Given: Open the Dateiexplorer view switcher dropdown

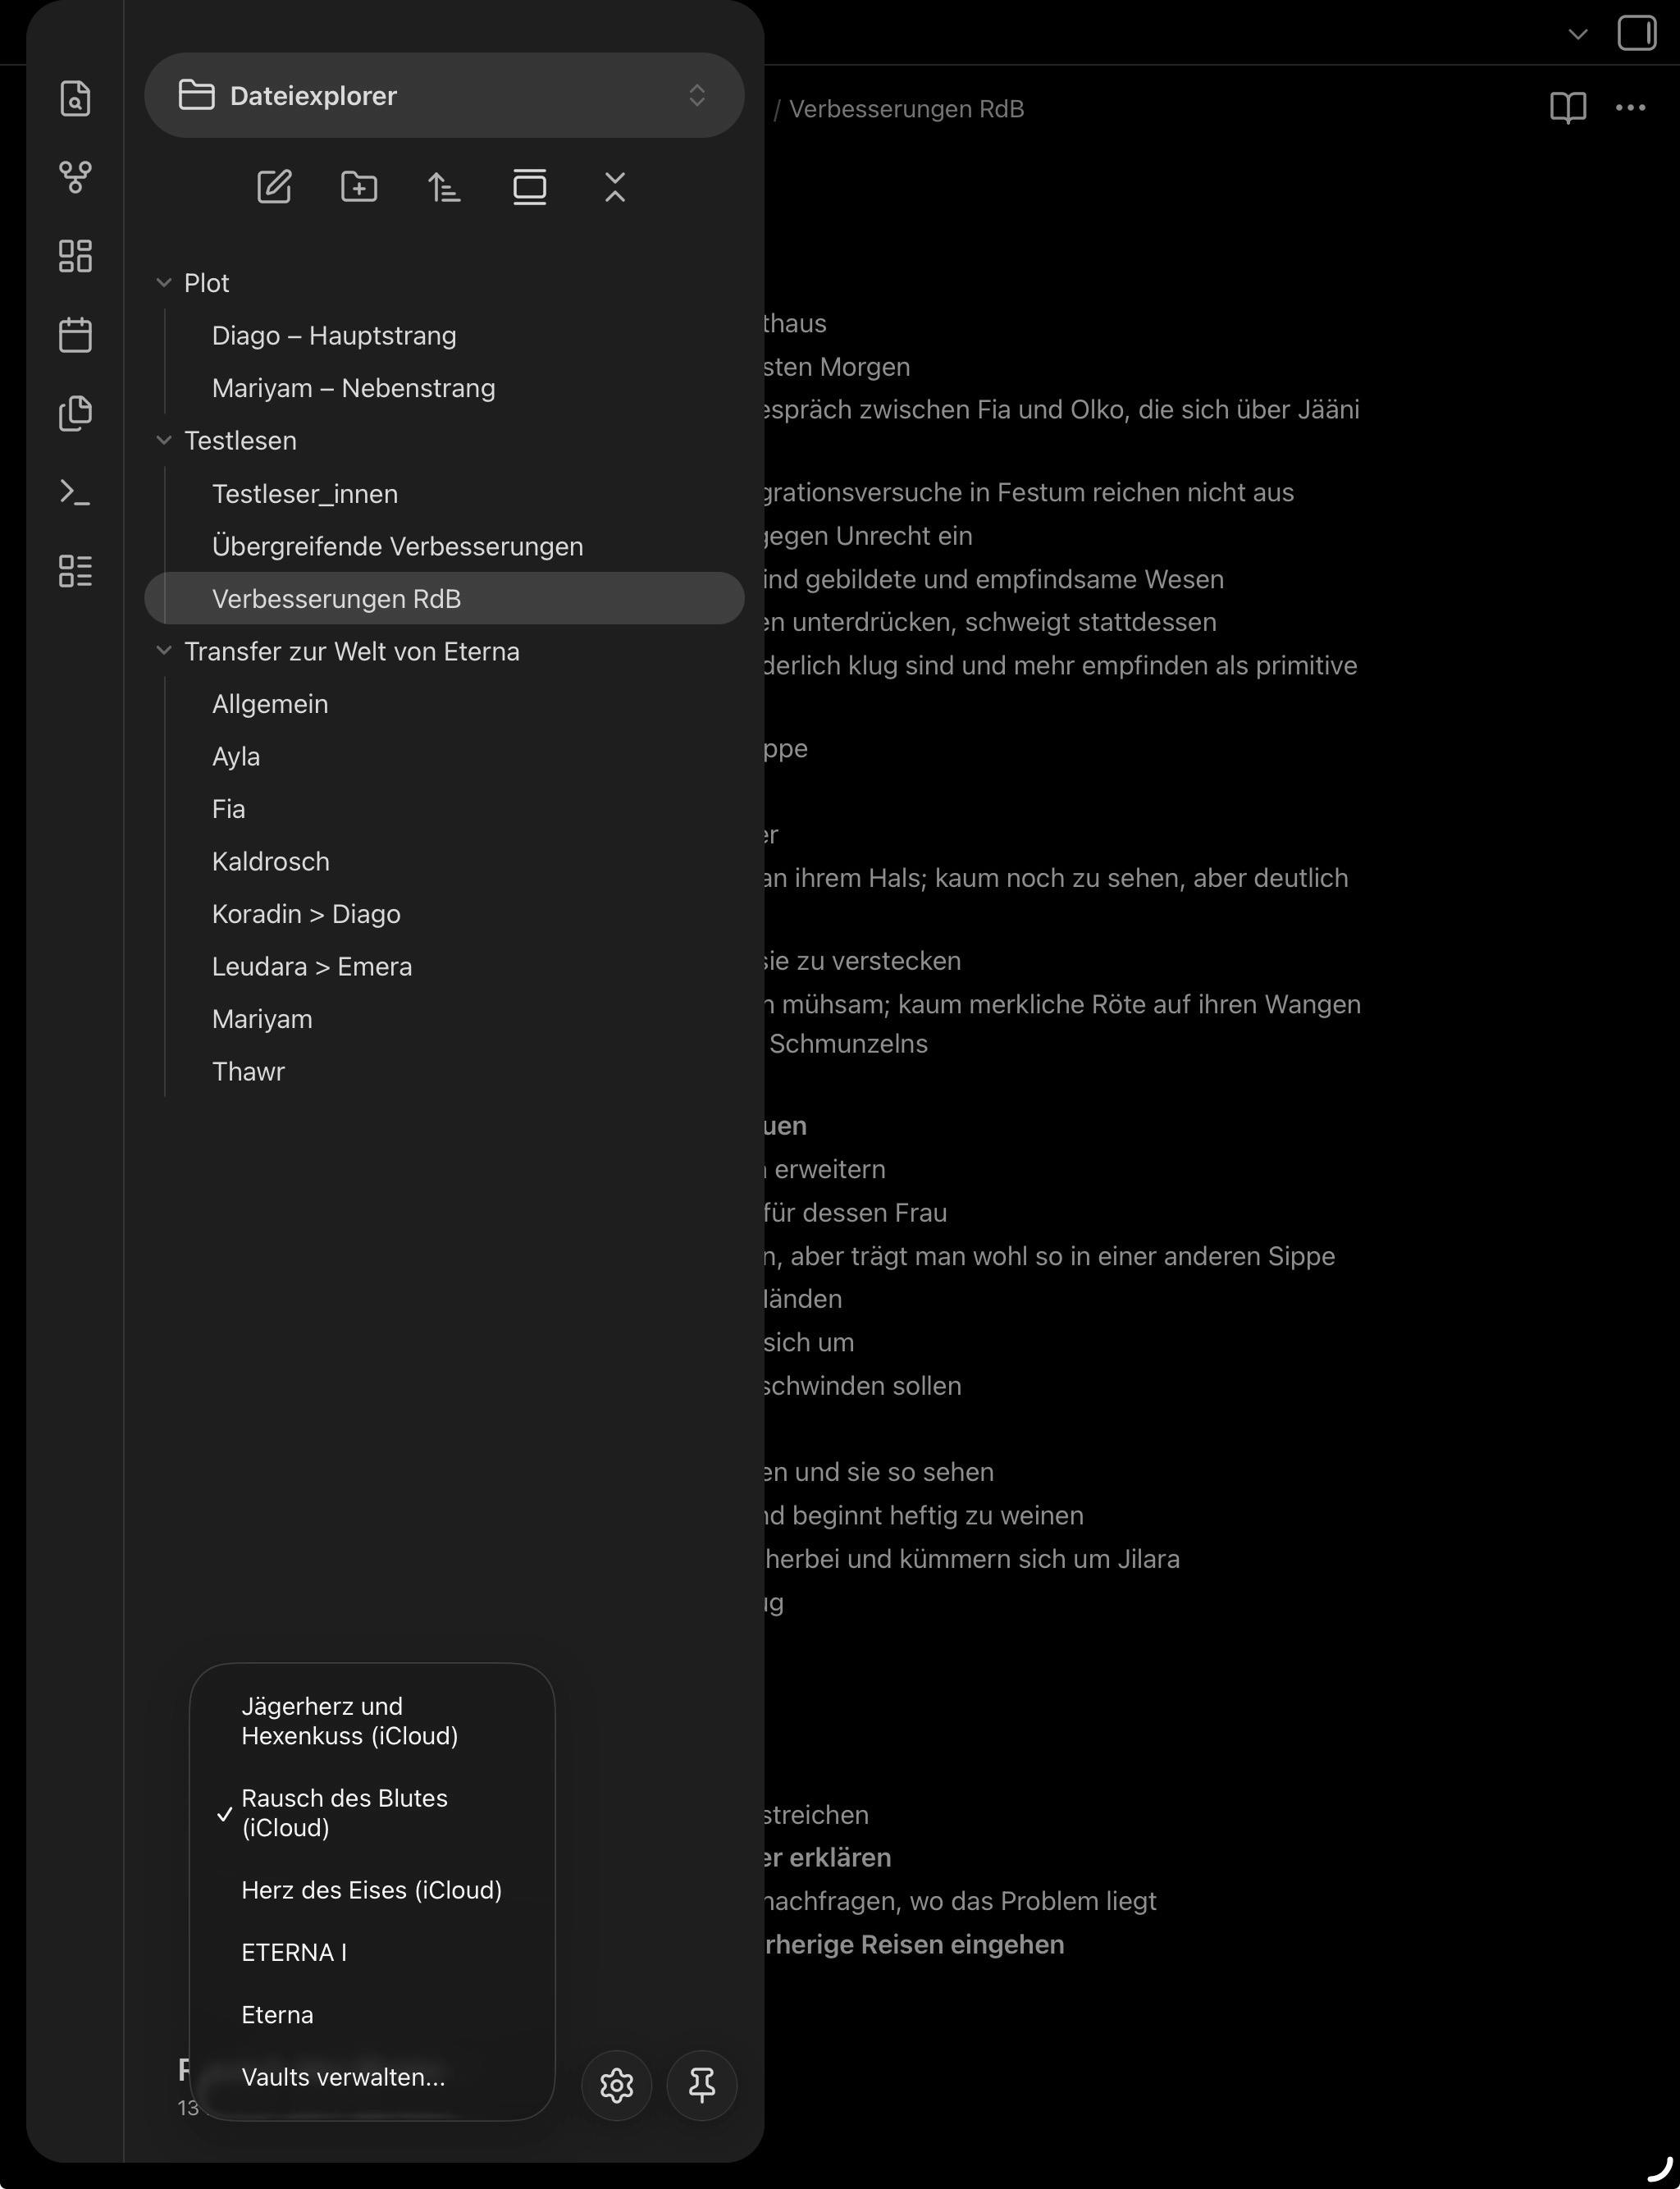Looking at the screenshot, I should (x=444, y=95).
